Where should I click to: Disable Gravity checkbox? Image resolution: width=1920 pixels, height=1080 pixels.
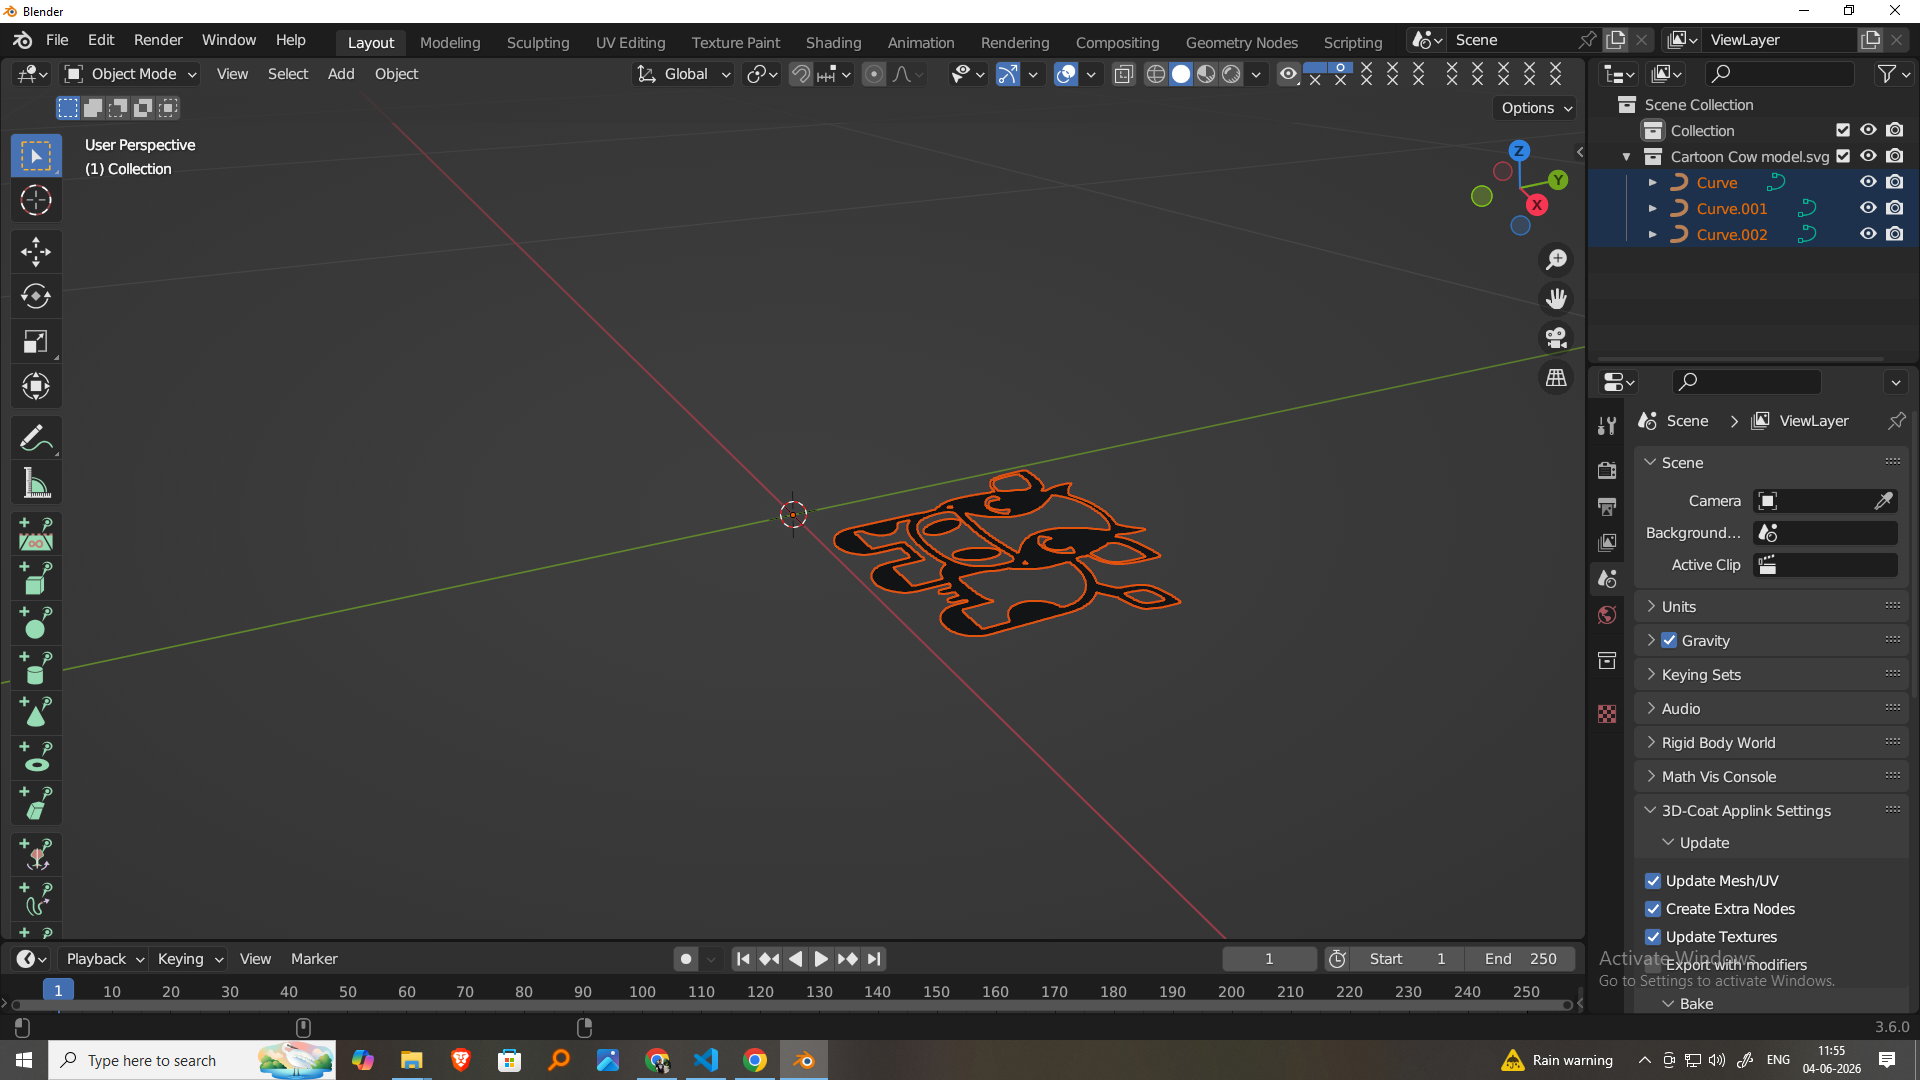click(x=1669, y=640)
